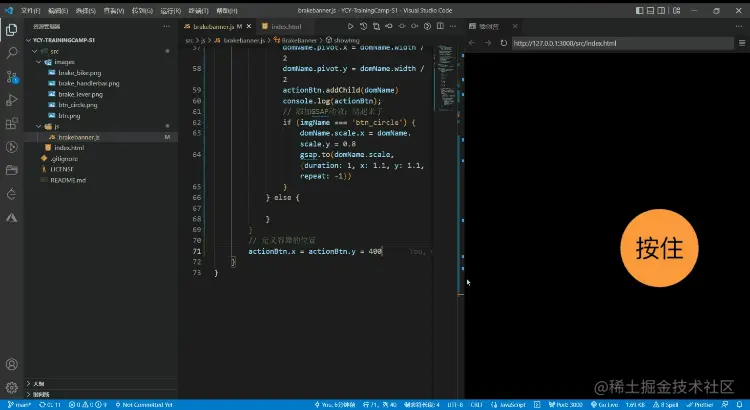Open btn.png in file tree

[x=69, y=116]
